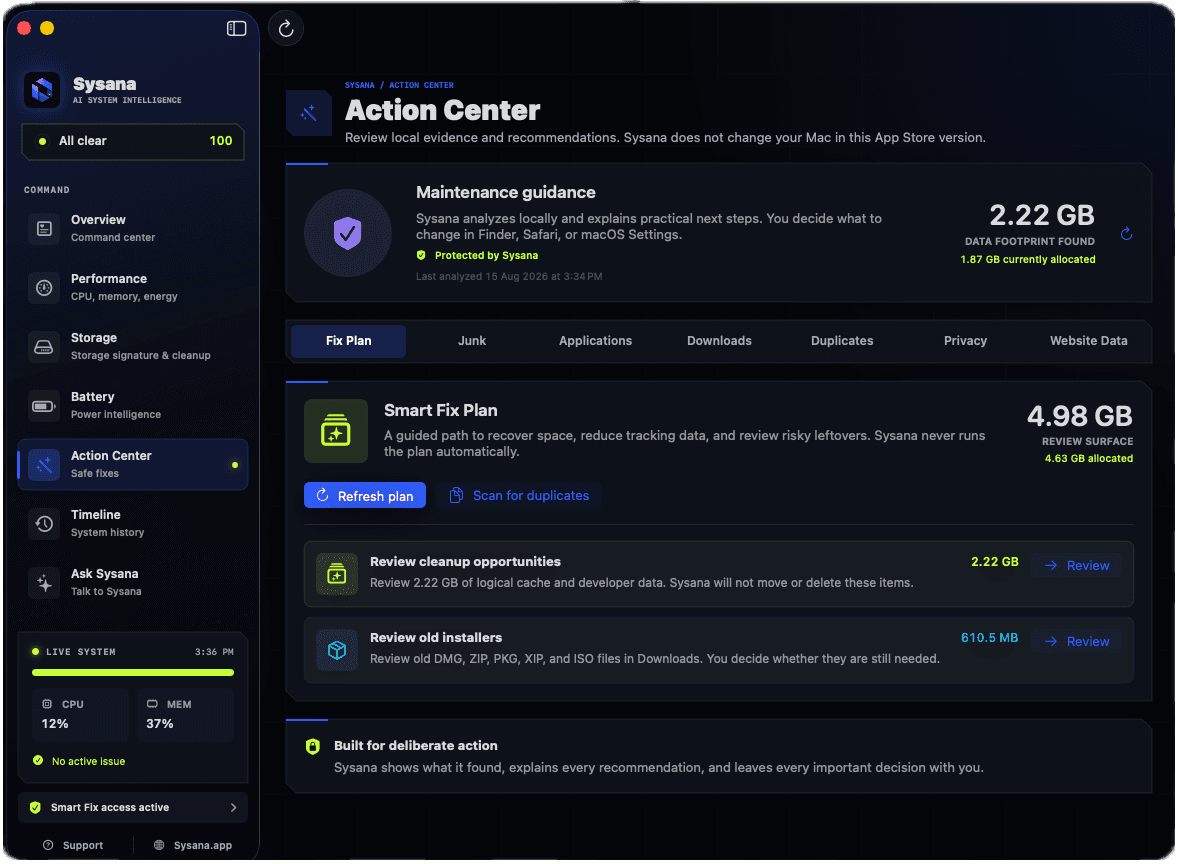
Task: Click the Smart Fix access shield icon
Action: tap(35, 808)
